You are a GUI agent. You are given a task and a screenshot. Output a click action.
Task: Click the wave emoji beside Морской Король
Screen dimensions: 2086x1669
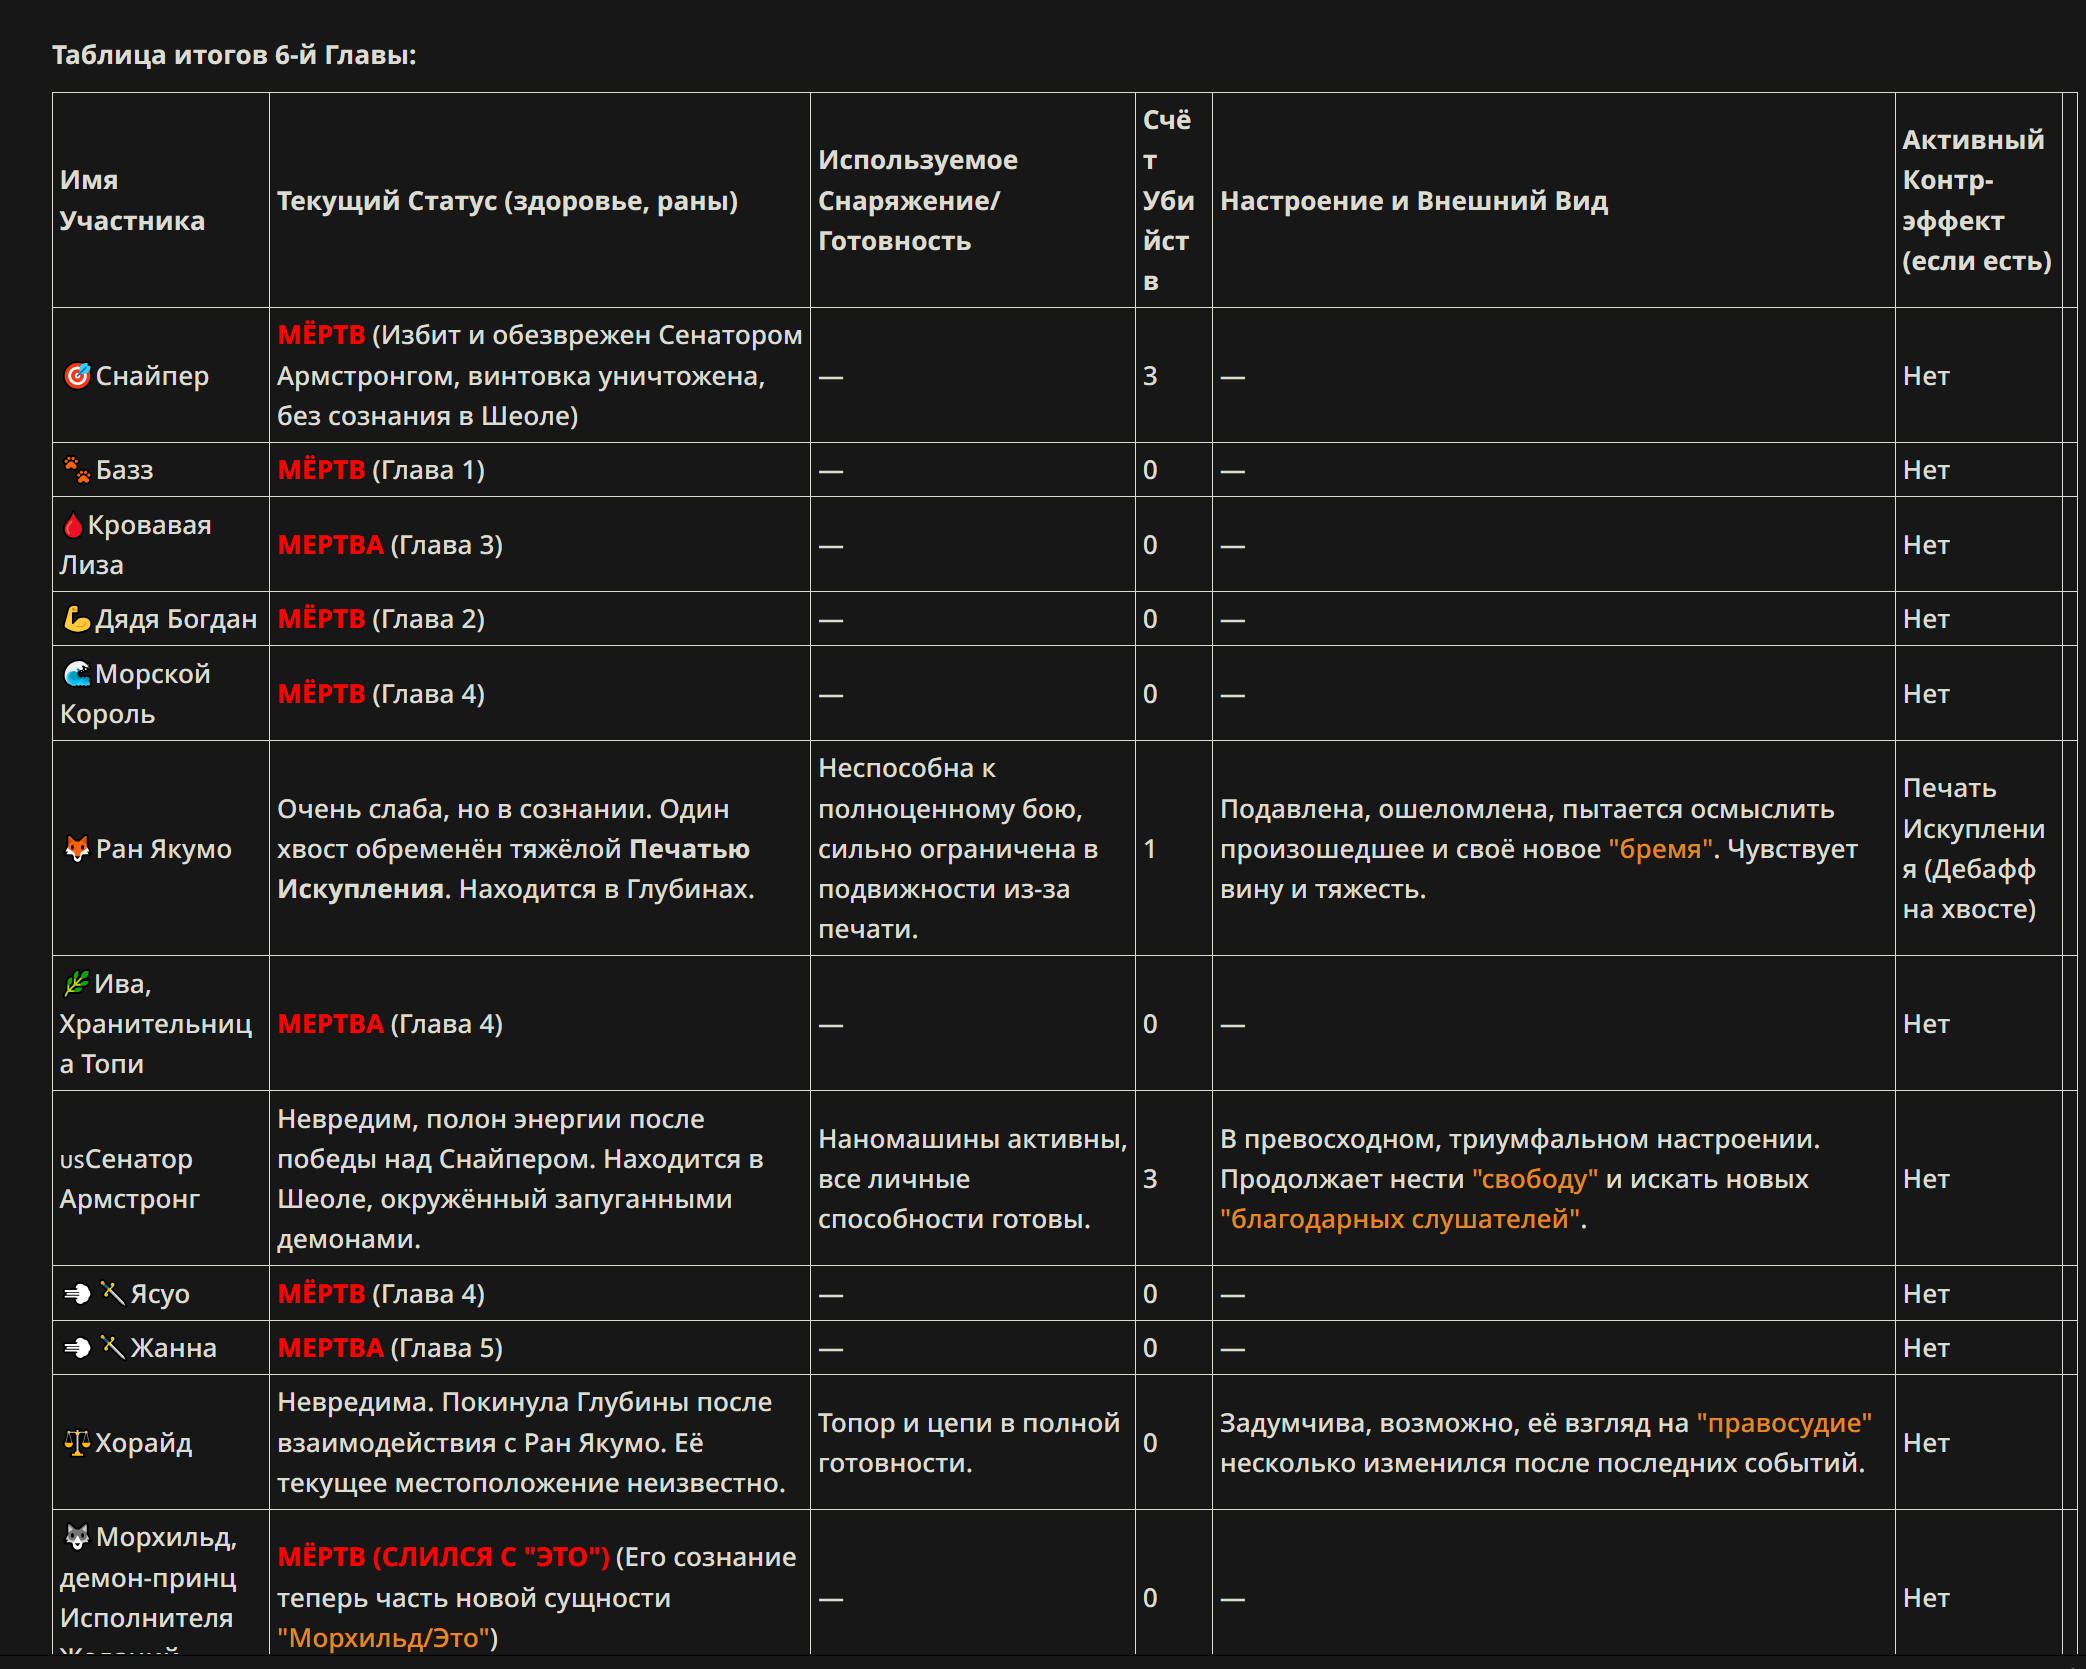tap(77, 673)
